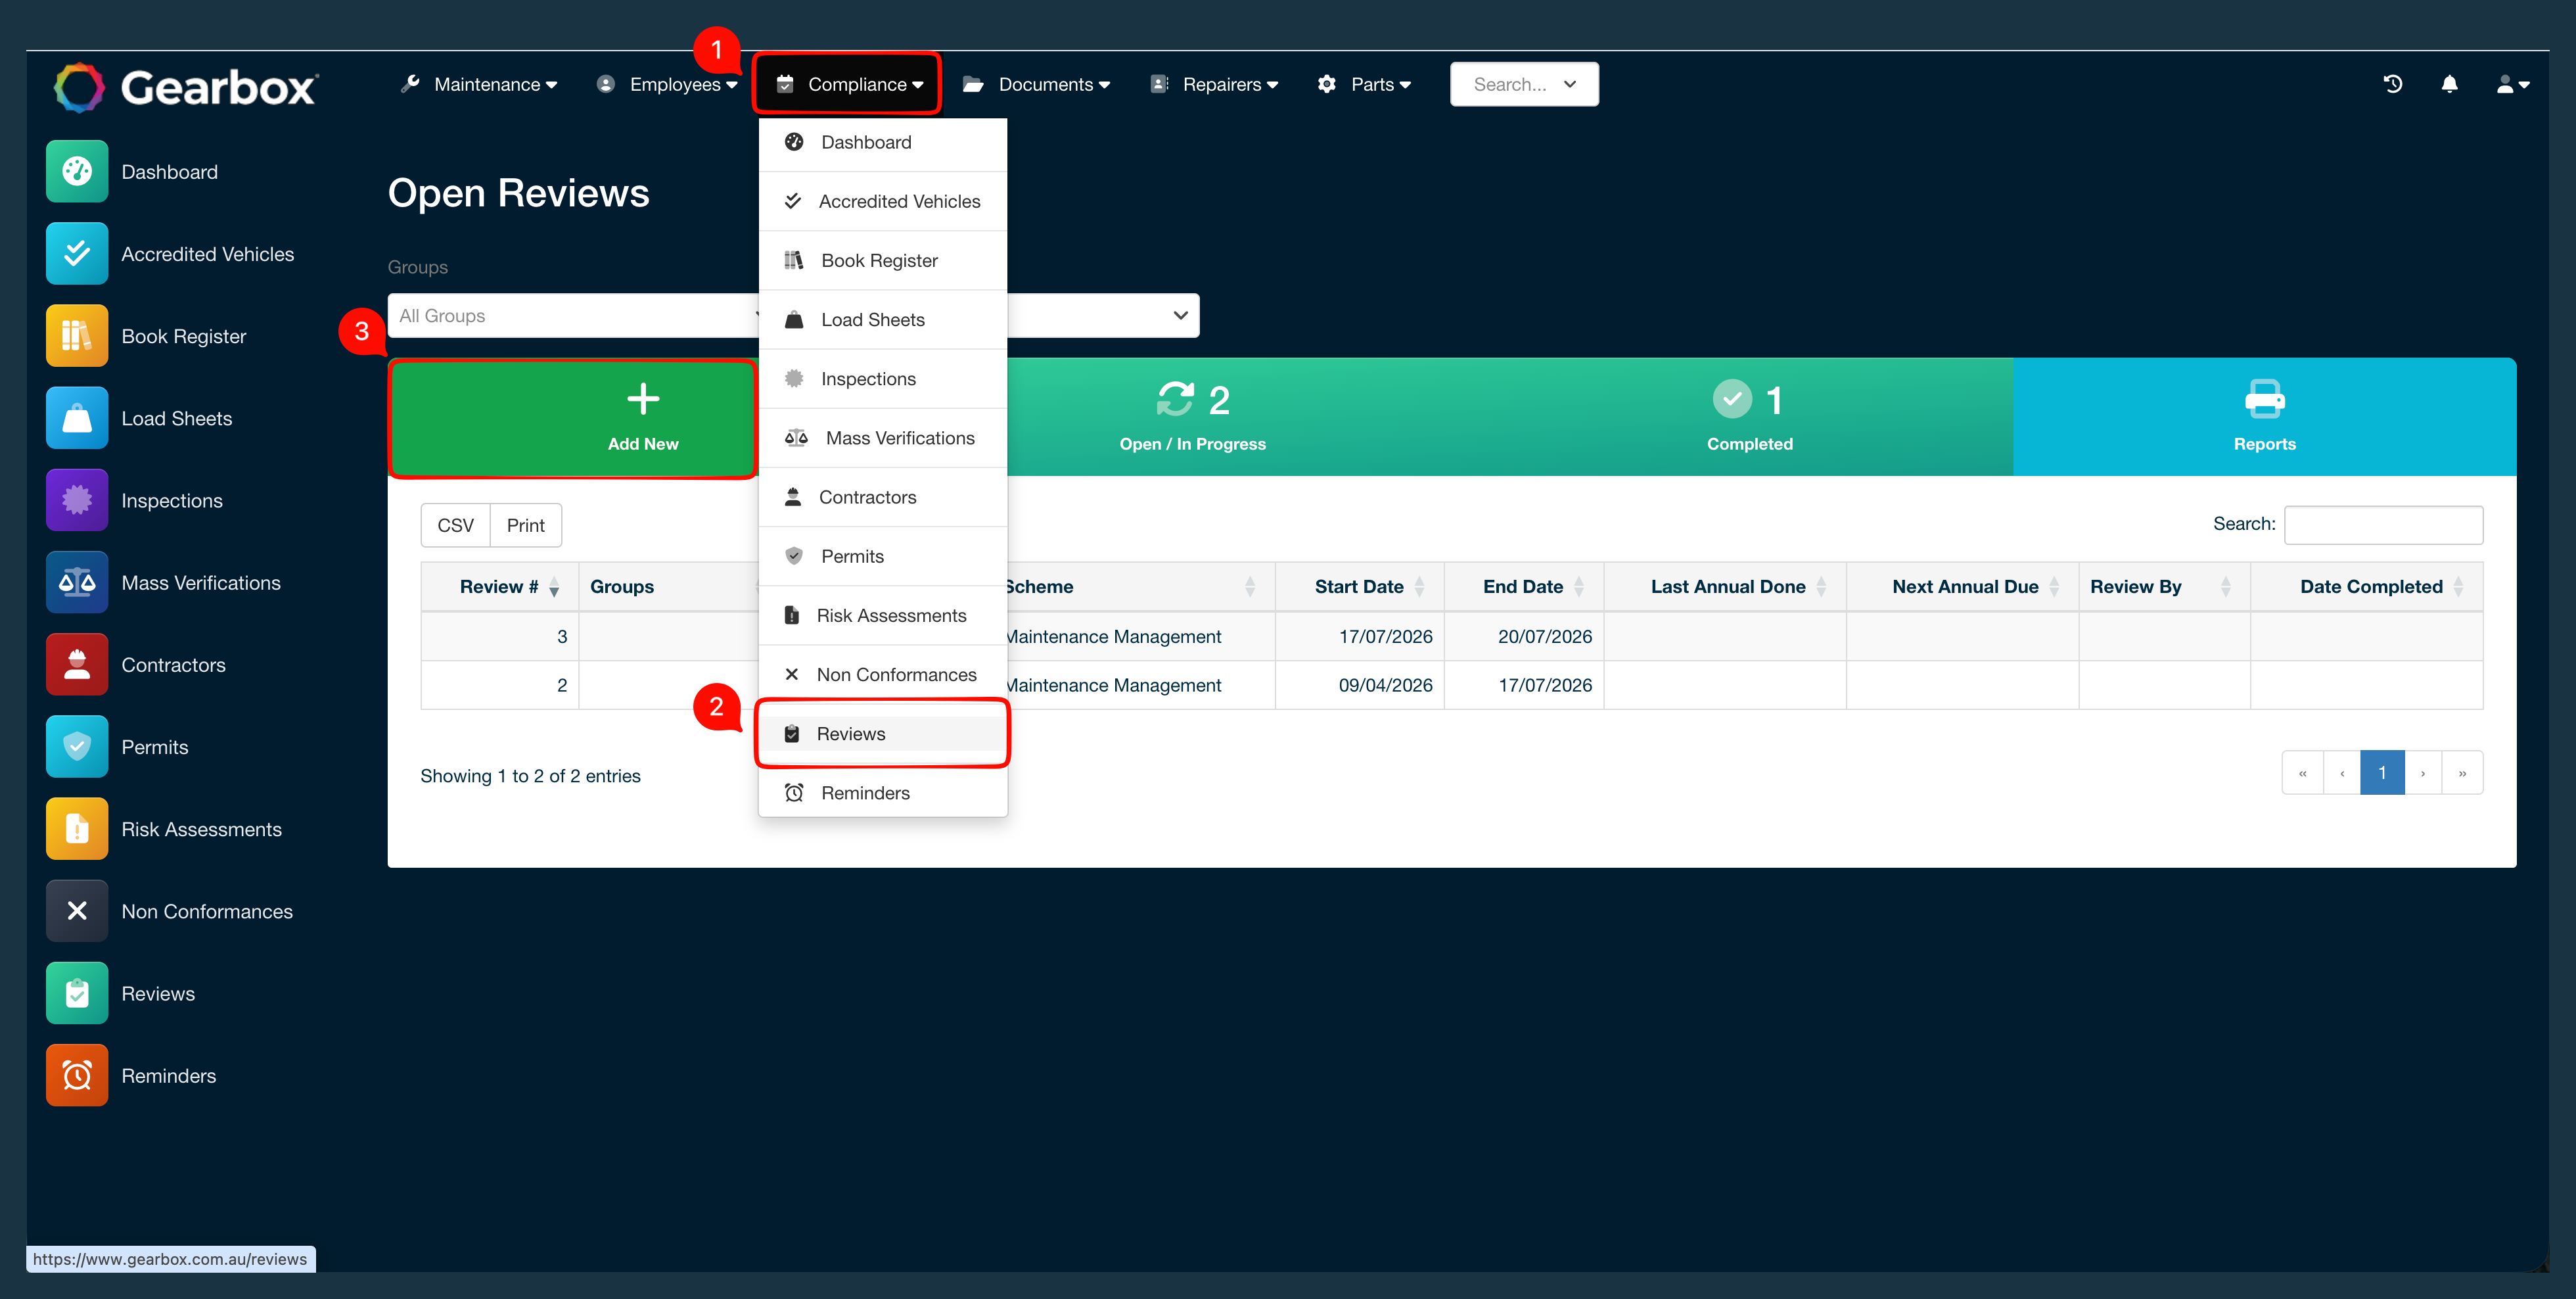Expand the Maintenance menu
This screenshot has width=2576, height=1299.
(x=479, y=84)
